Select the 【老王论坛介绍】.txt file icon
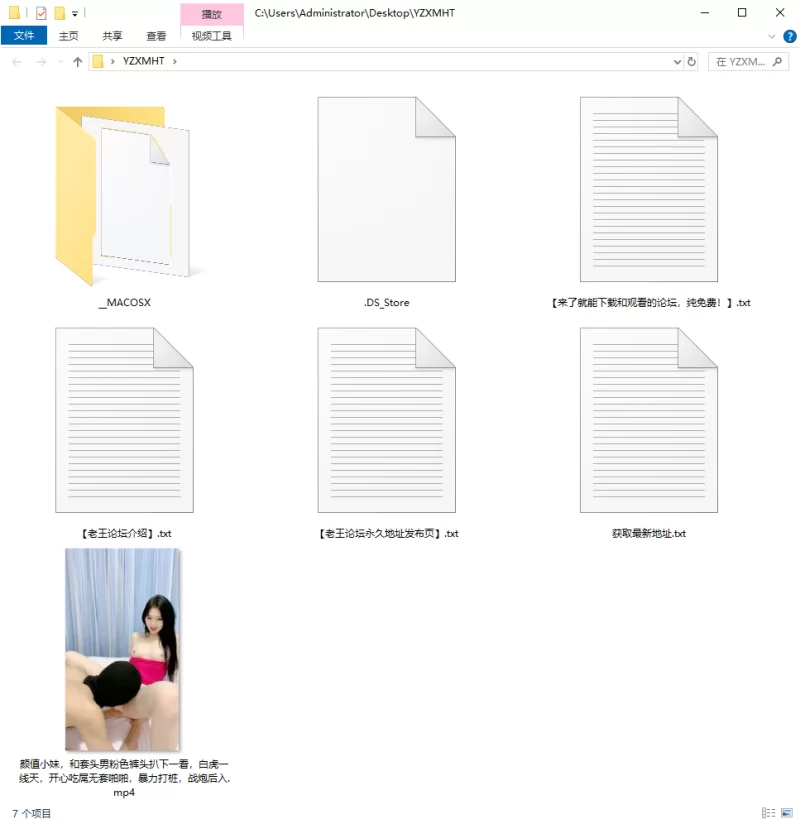The image size is (800, 824). [x=124, y=420]
